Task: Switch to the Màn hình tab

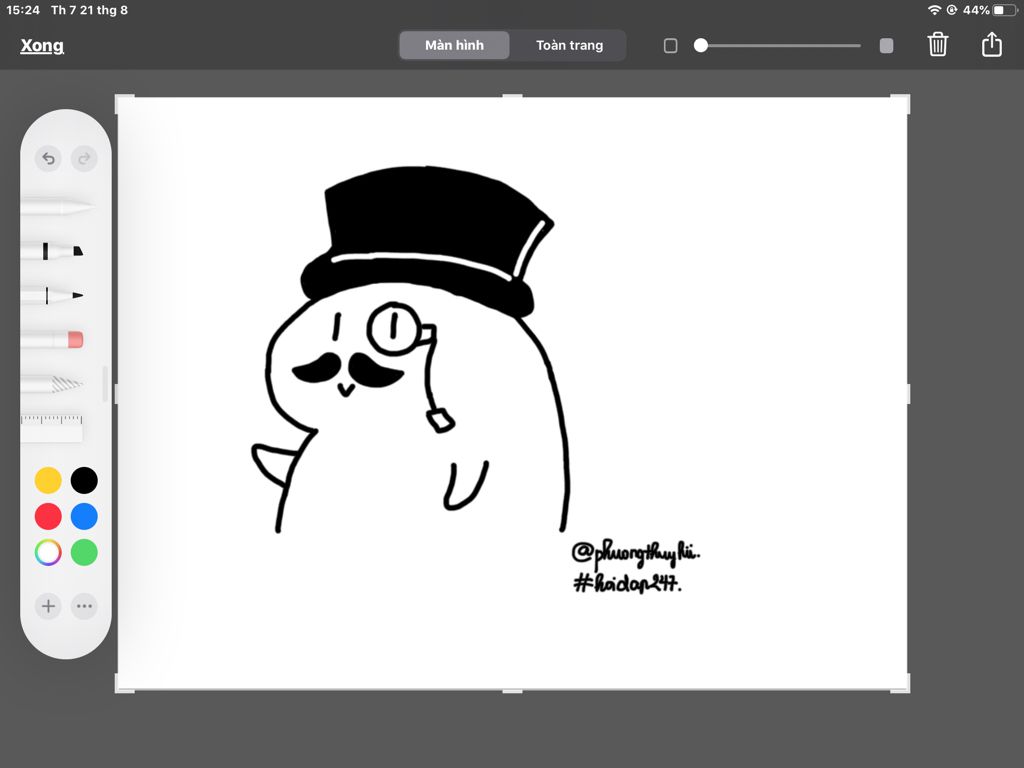Action: click(454, 45)
